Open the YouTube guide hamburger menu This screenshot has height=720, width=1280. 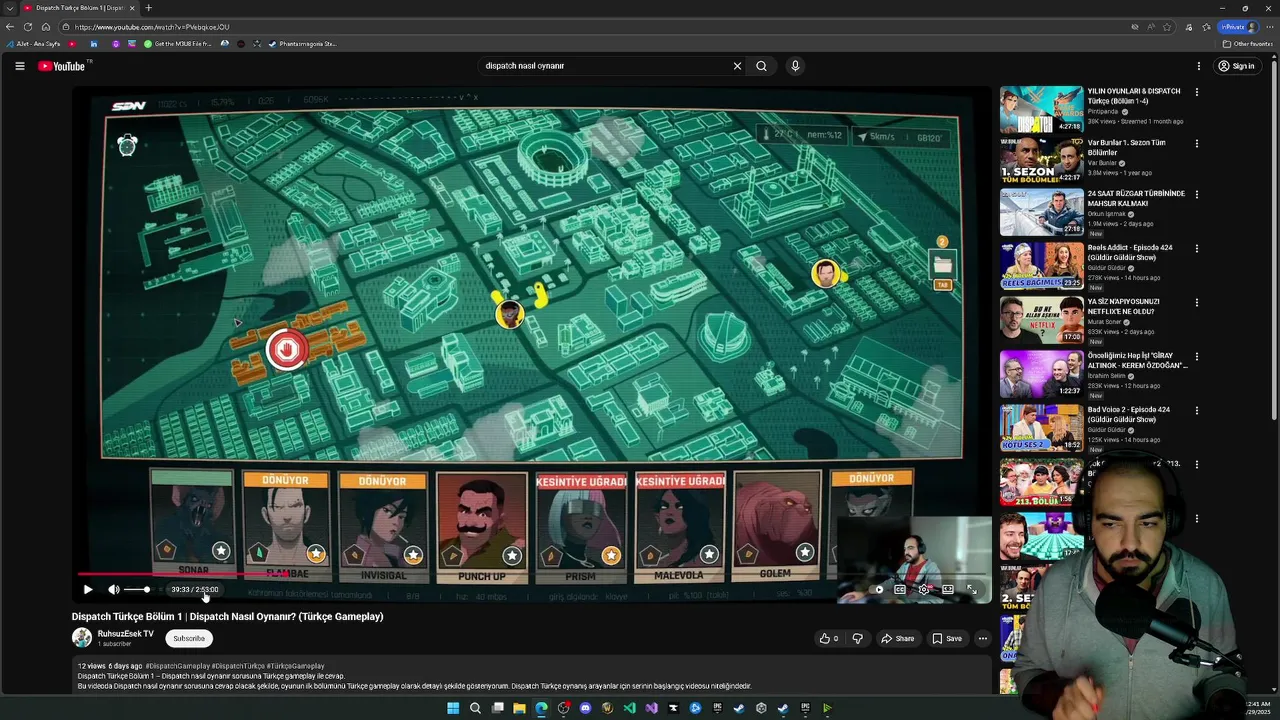click(x=19, y=66)
